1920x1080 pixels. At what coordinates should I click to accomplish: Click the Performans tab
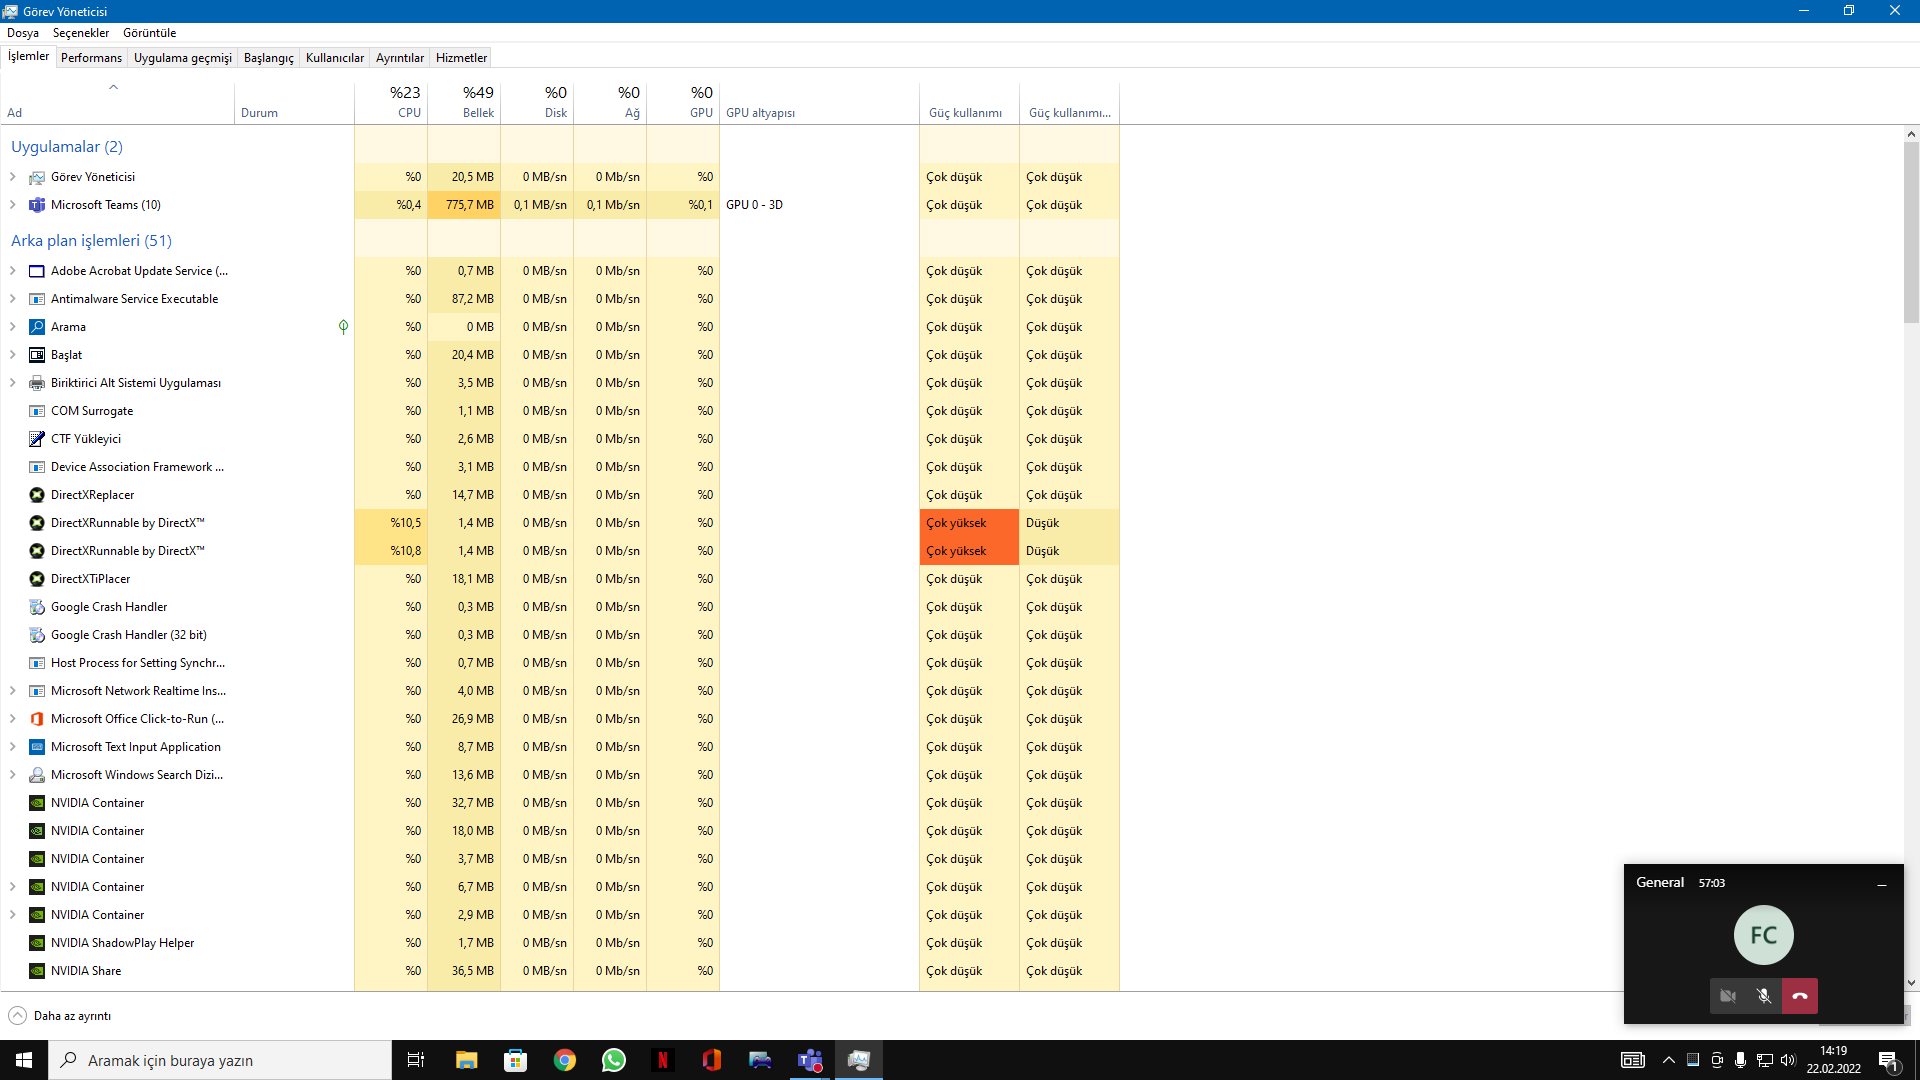point(91,57)
